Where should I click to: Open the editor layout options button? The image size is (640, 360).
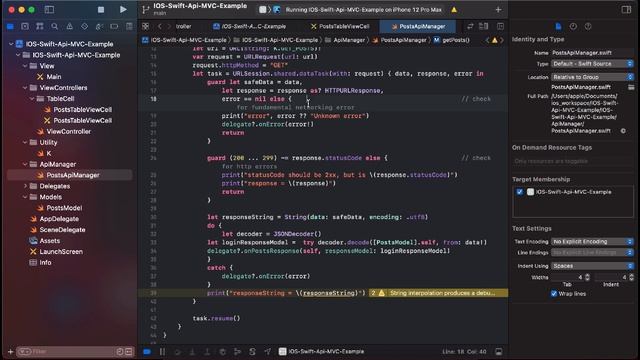tap(484, 26)
